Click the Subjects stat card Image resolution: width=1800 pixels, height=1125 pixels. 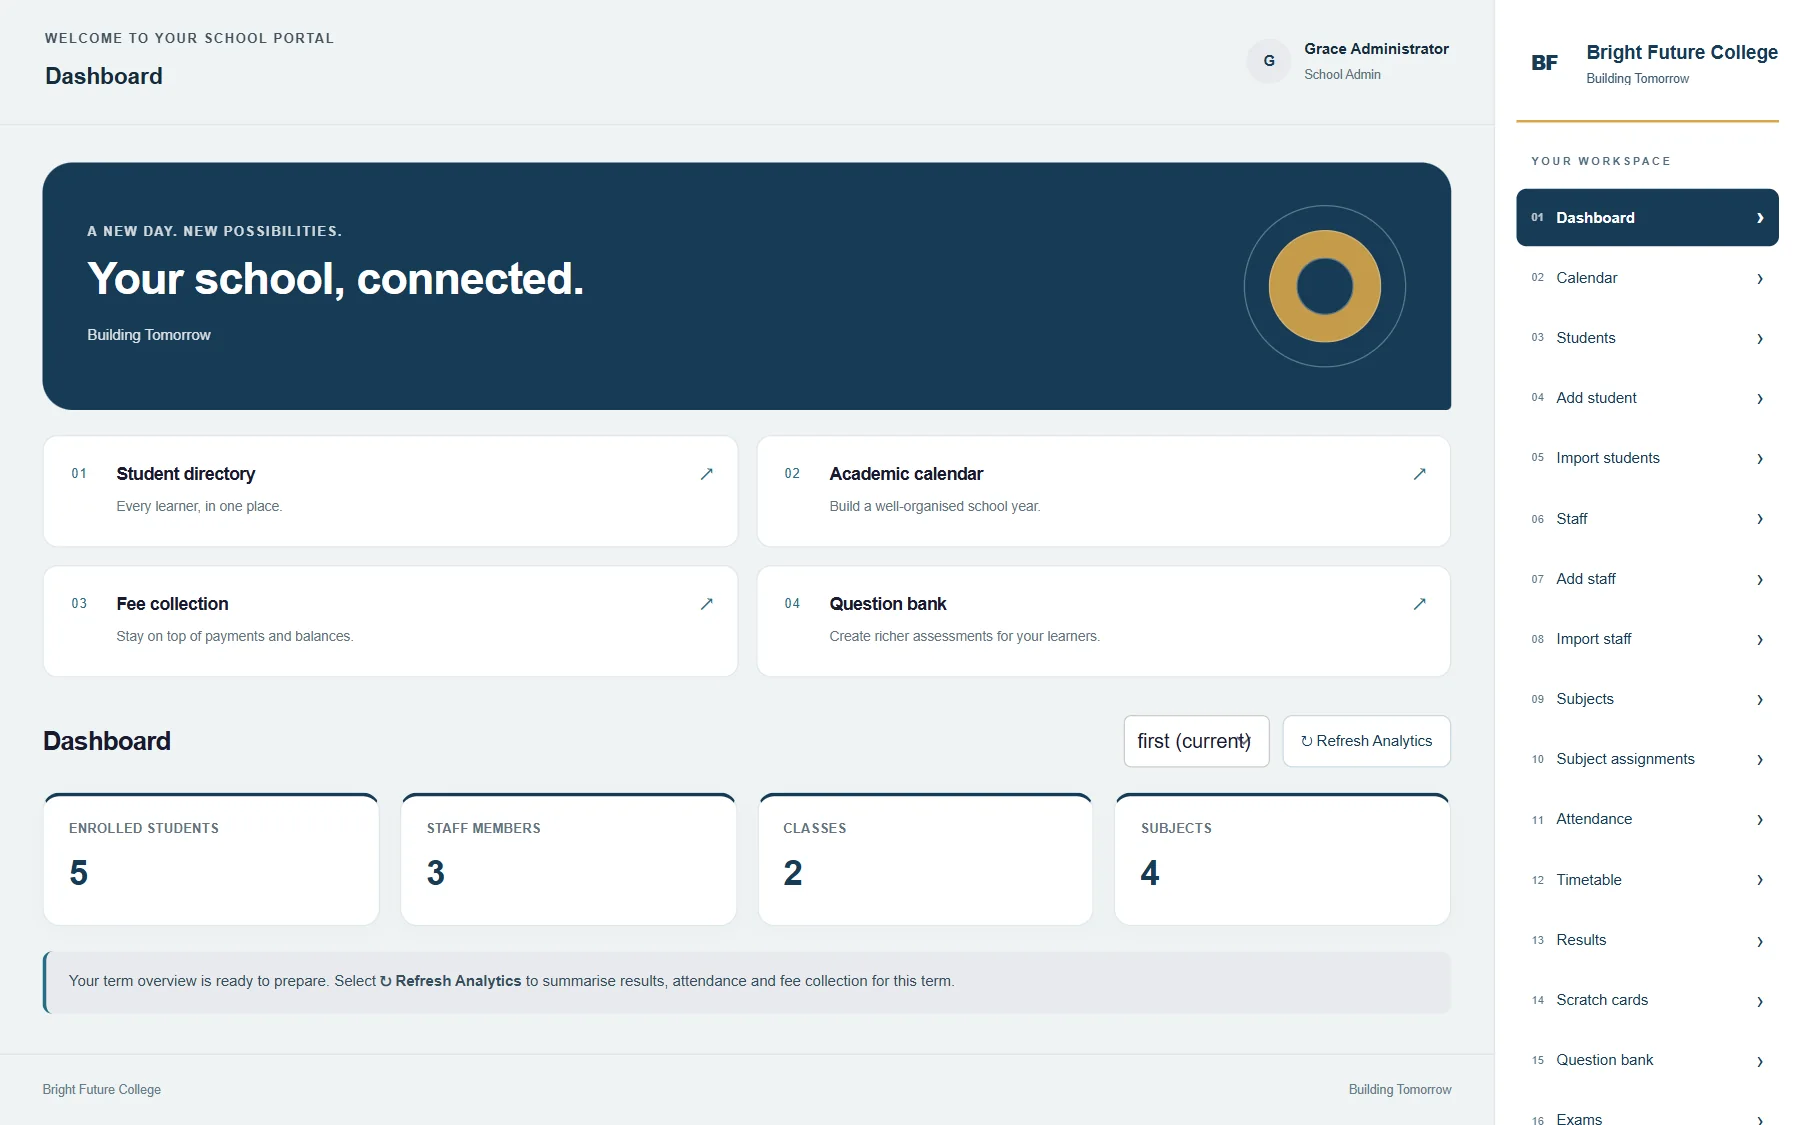1282,859
